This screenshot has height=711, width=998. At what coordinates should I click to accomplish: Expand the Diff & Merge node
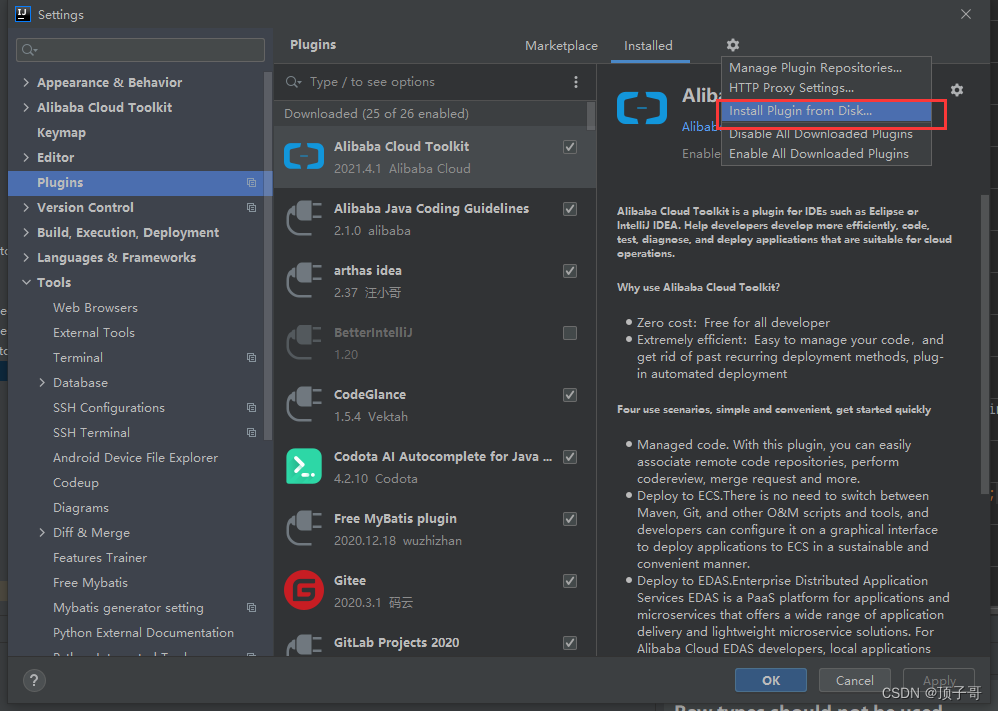pos(42,533)
